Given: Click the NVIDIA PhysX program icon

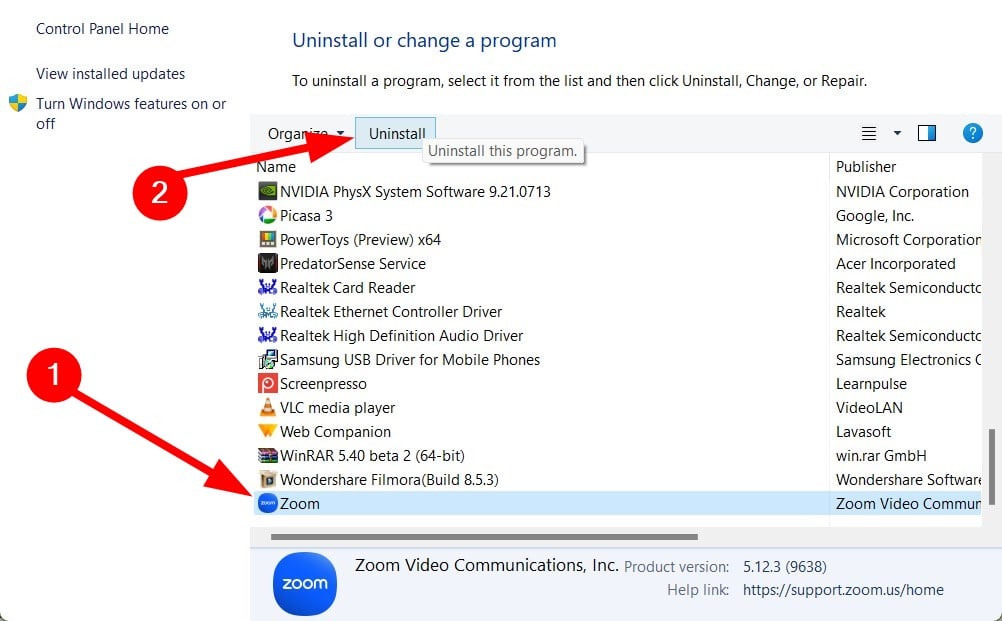Looking at the screenshot, I should 267,191.
